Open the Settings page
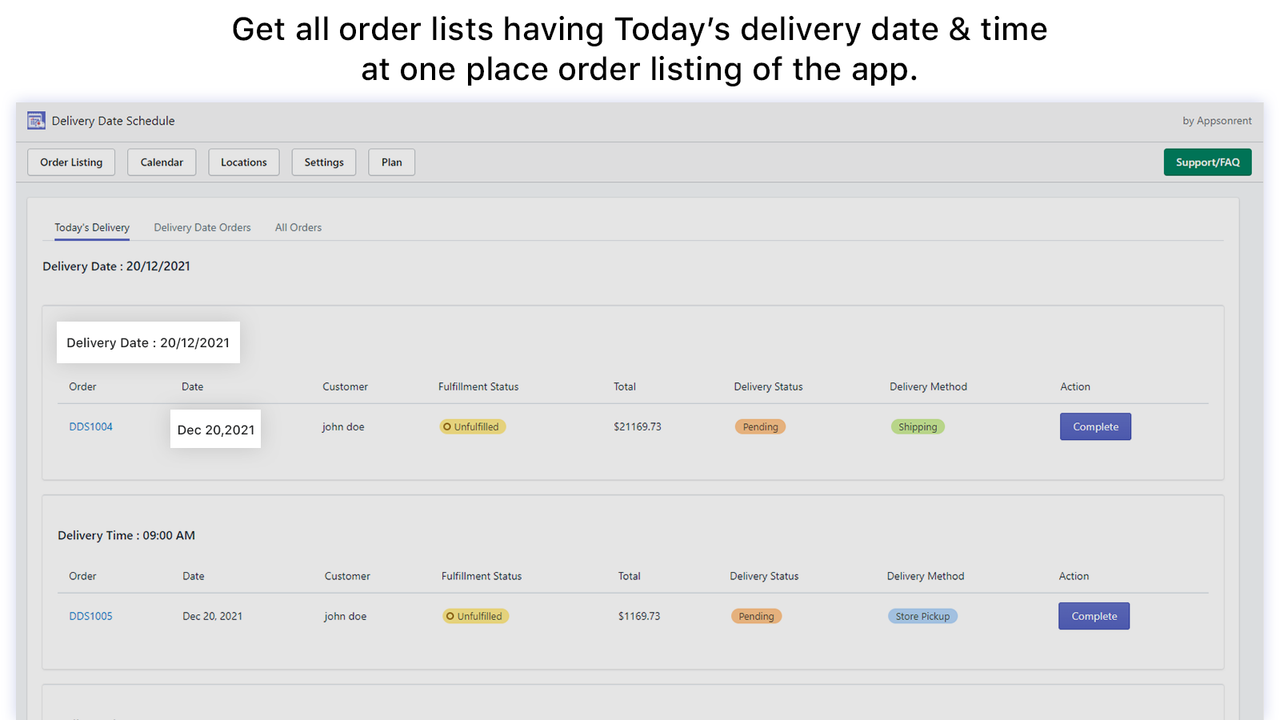Viewport: 1280px width, 720px height. [324, 162]
